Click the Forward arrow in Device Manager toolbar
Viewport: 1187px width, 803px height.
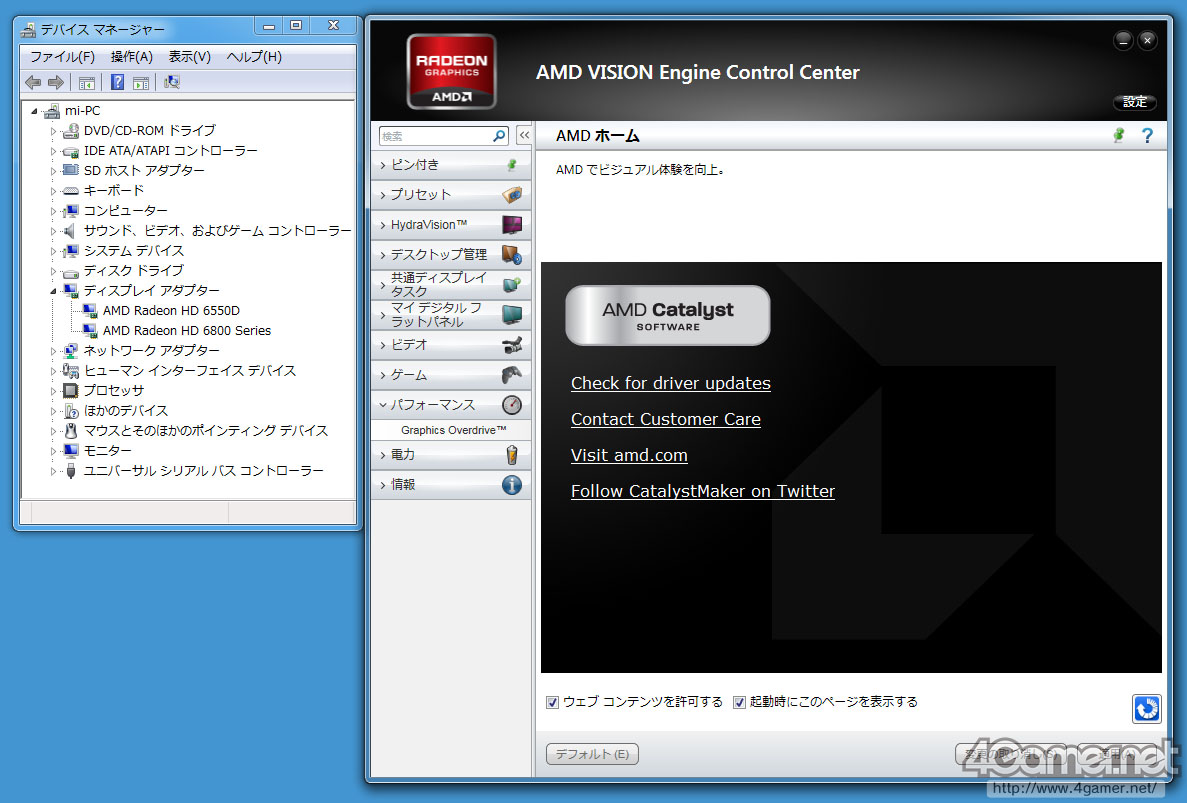(56, 82)
